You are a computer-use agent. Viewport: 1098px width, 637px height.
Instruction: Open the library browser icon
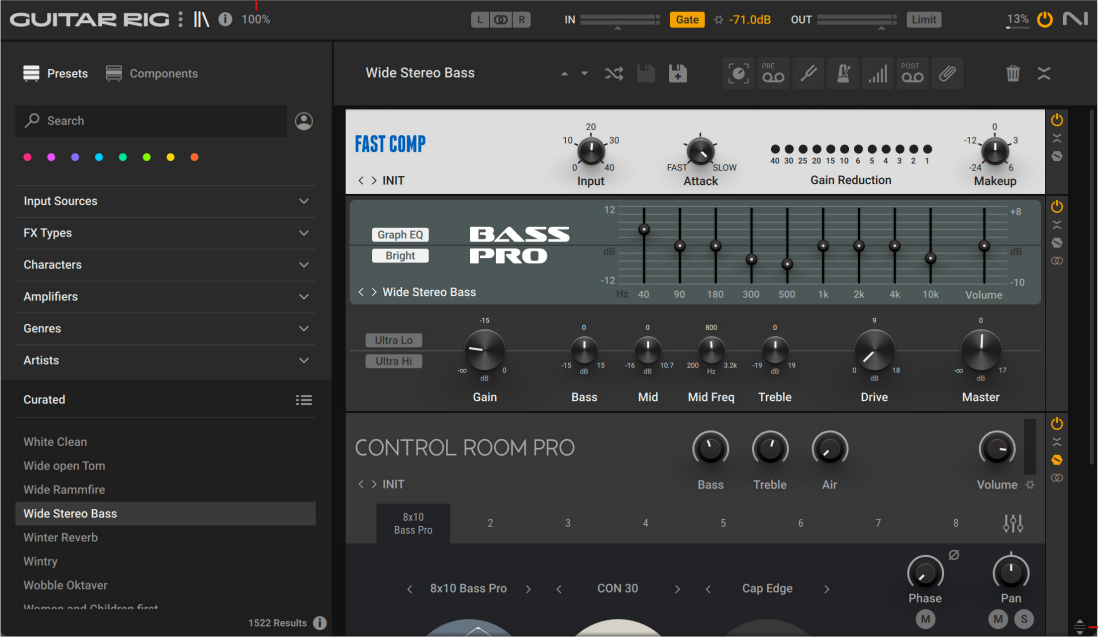202,19
